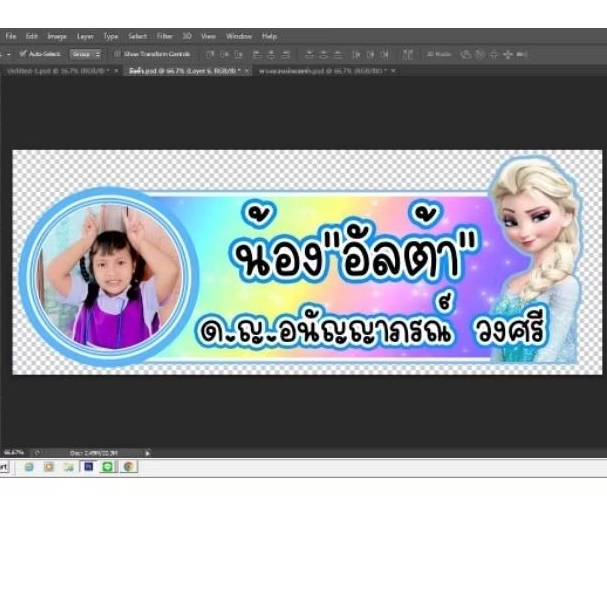Open the LINE app from the taskbar
The image size is (607, 607).
pos(108,466)
